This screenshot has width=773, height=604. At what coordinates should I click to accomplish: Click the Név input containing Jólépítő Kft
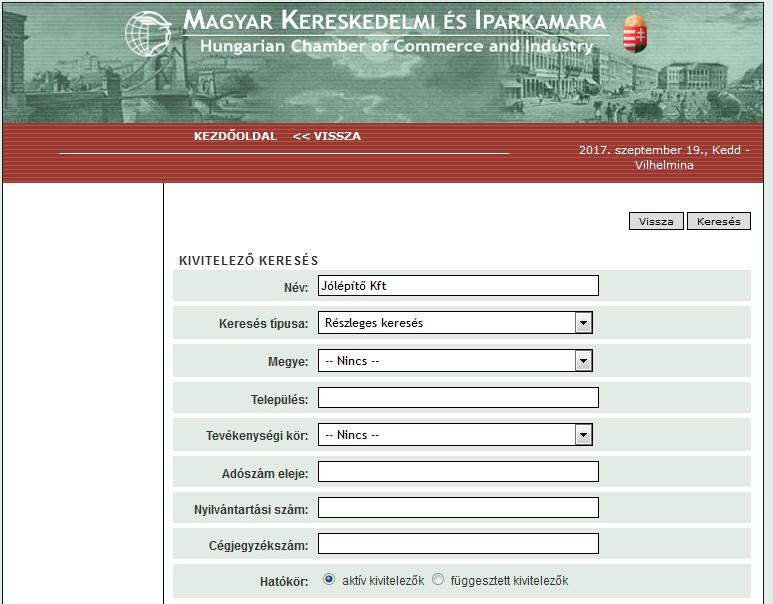point(458,286)
